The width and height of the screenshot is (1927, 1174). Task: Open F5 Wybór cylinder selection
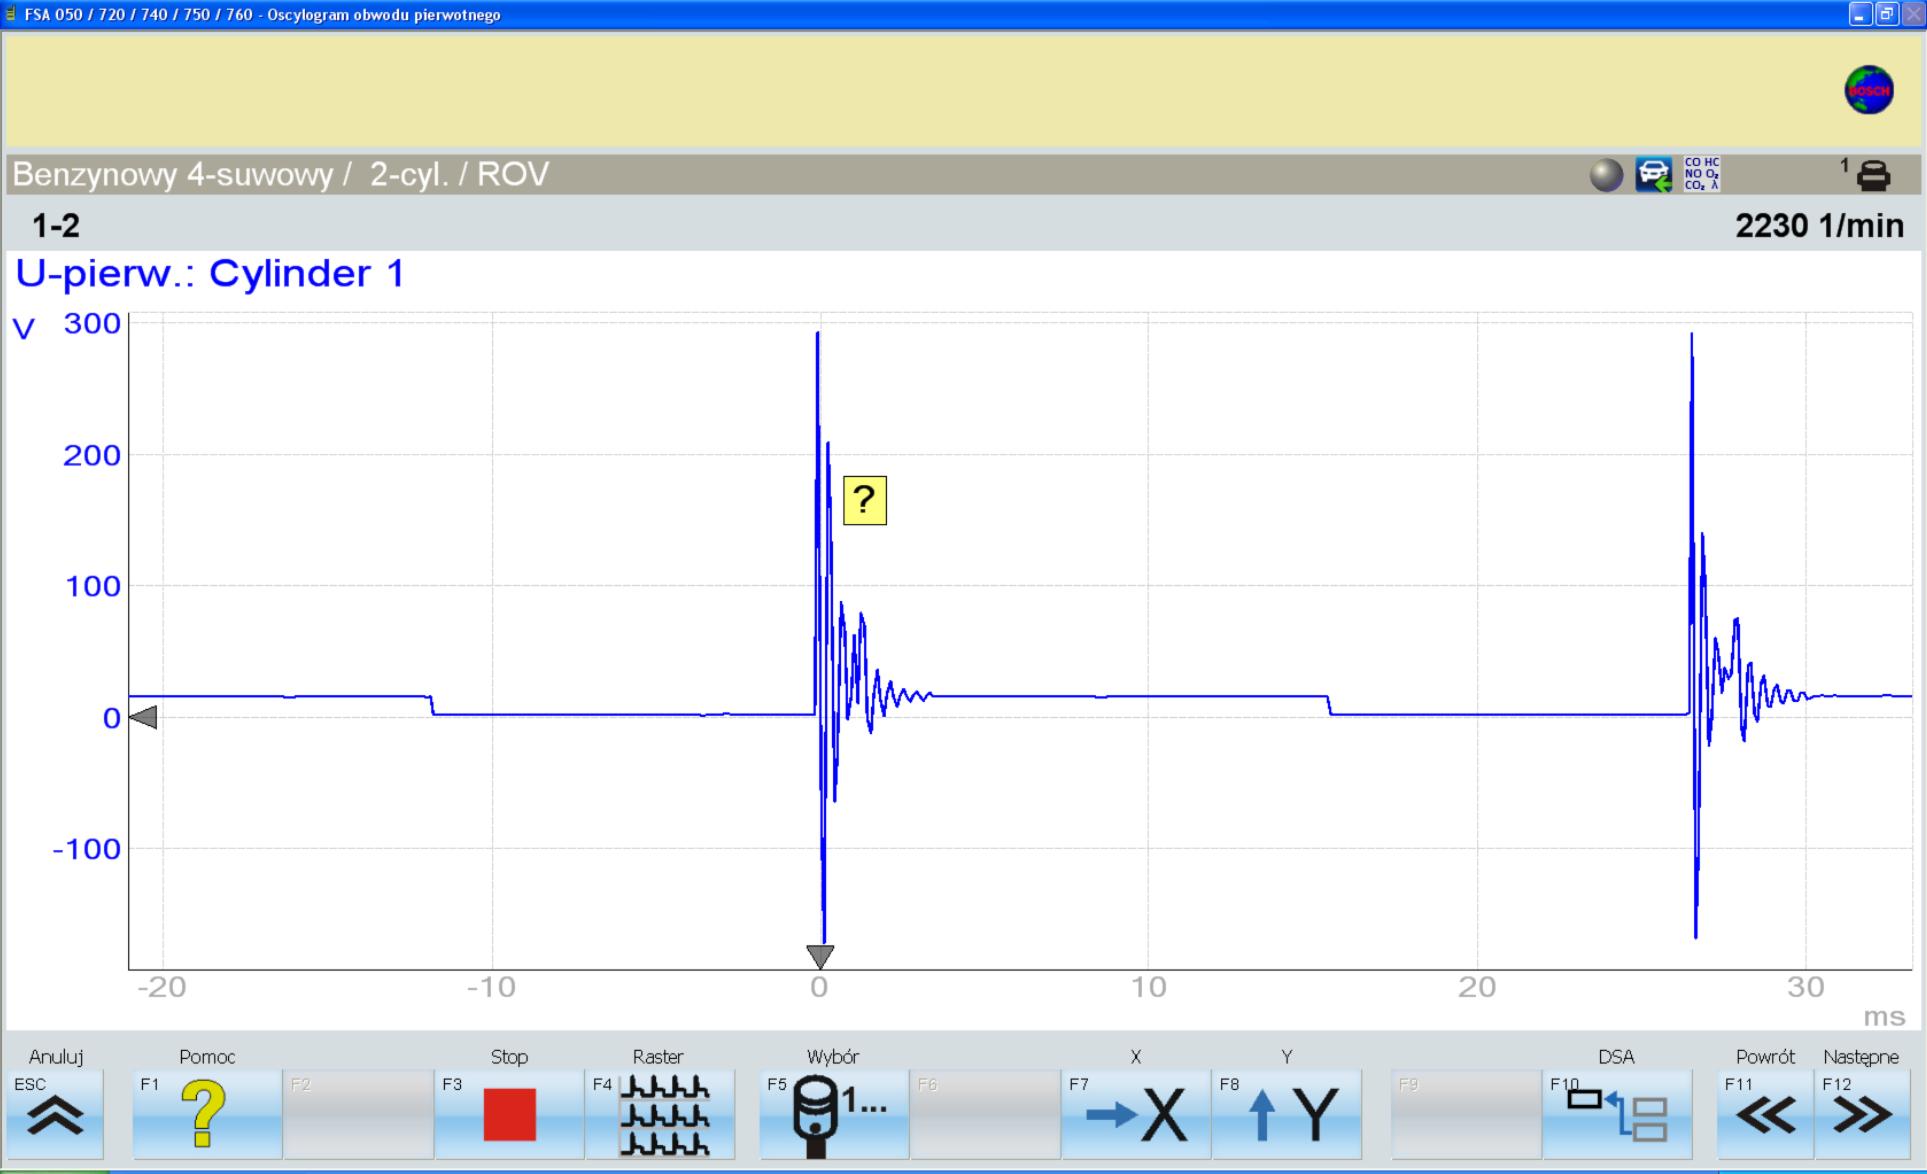tap(834, 1114)
